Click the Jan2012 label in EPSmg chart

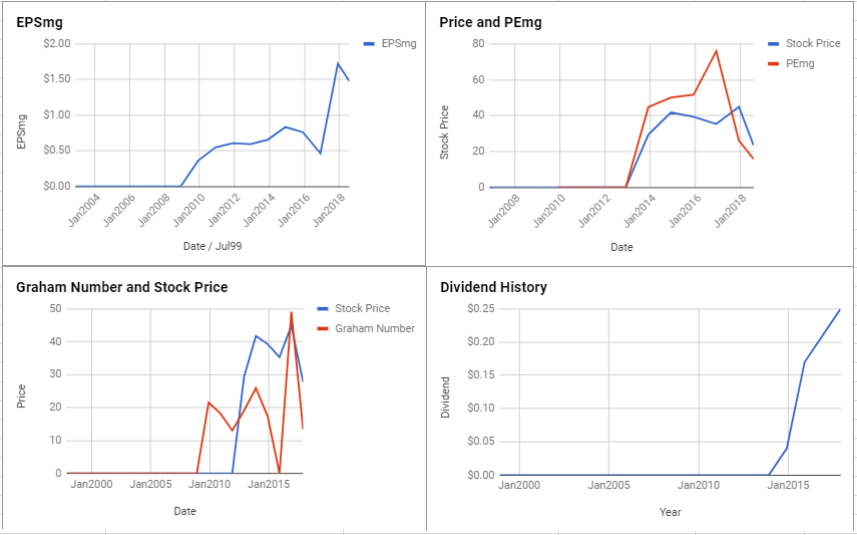[x=222, y=210]
